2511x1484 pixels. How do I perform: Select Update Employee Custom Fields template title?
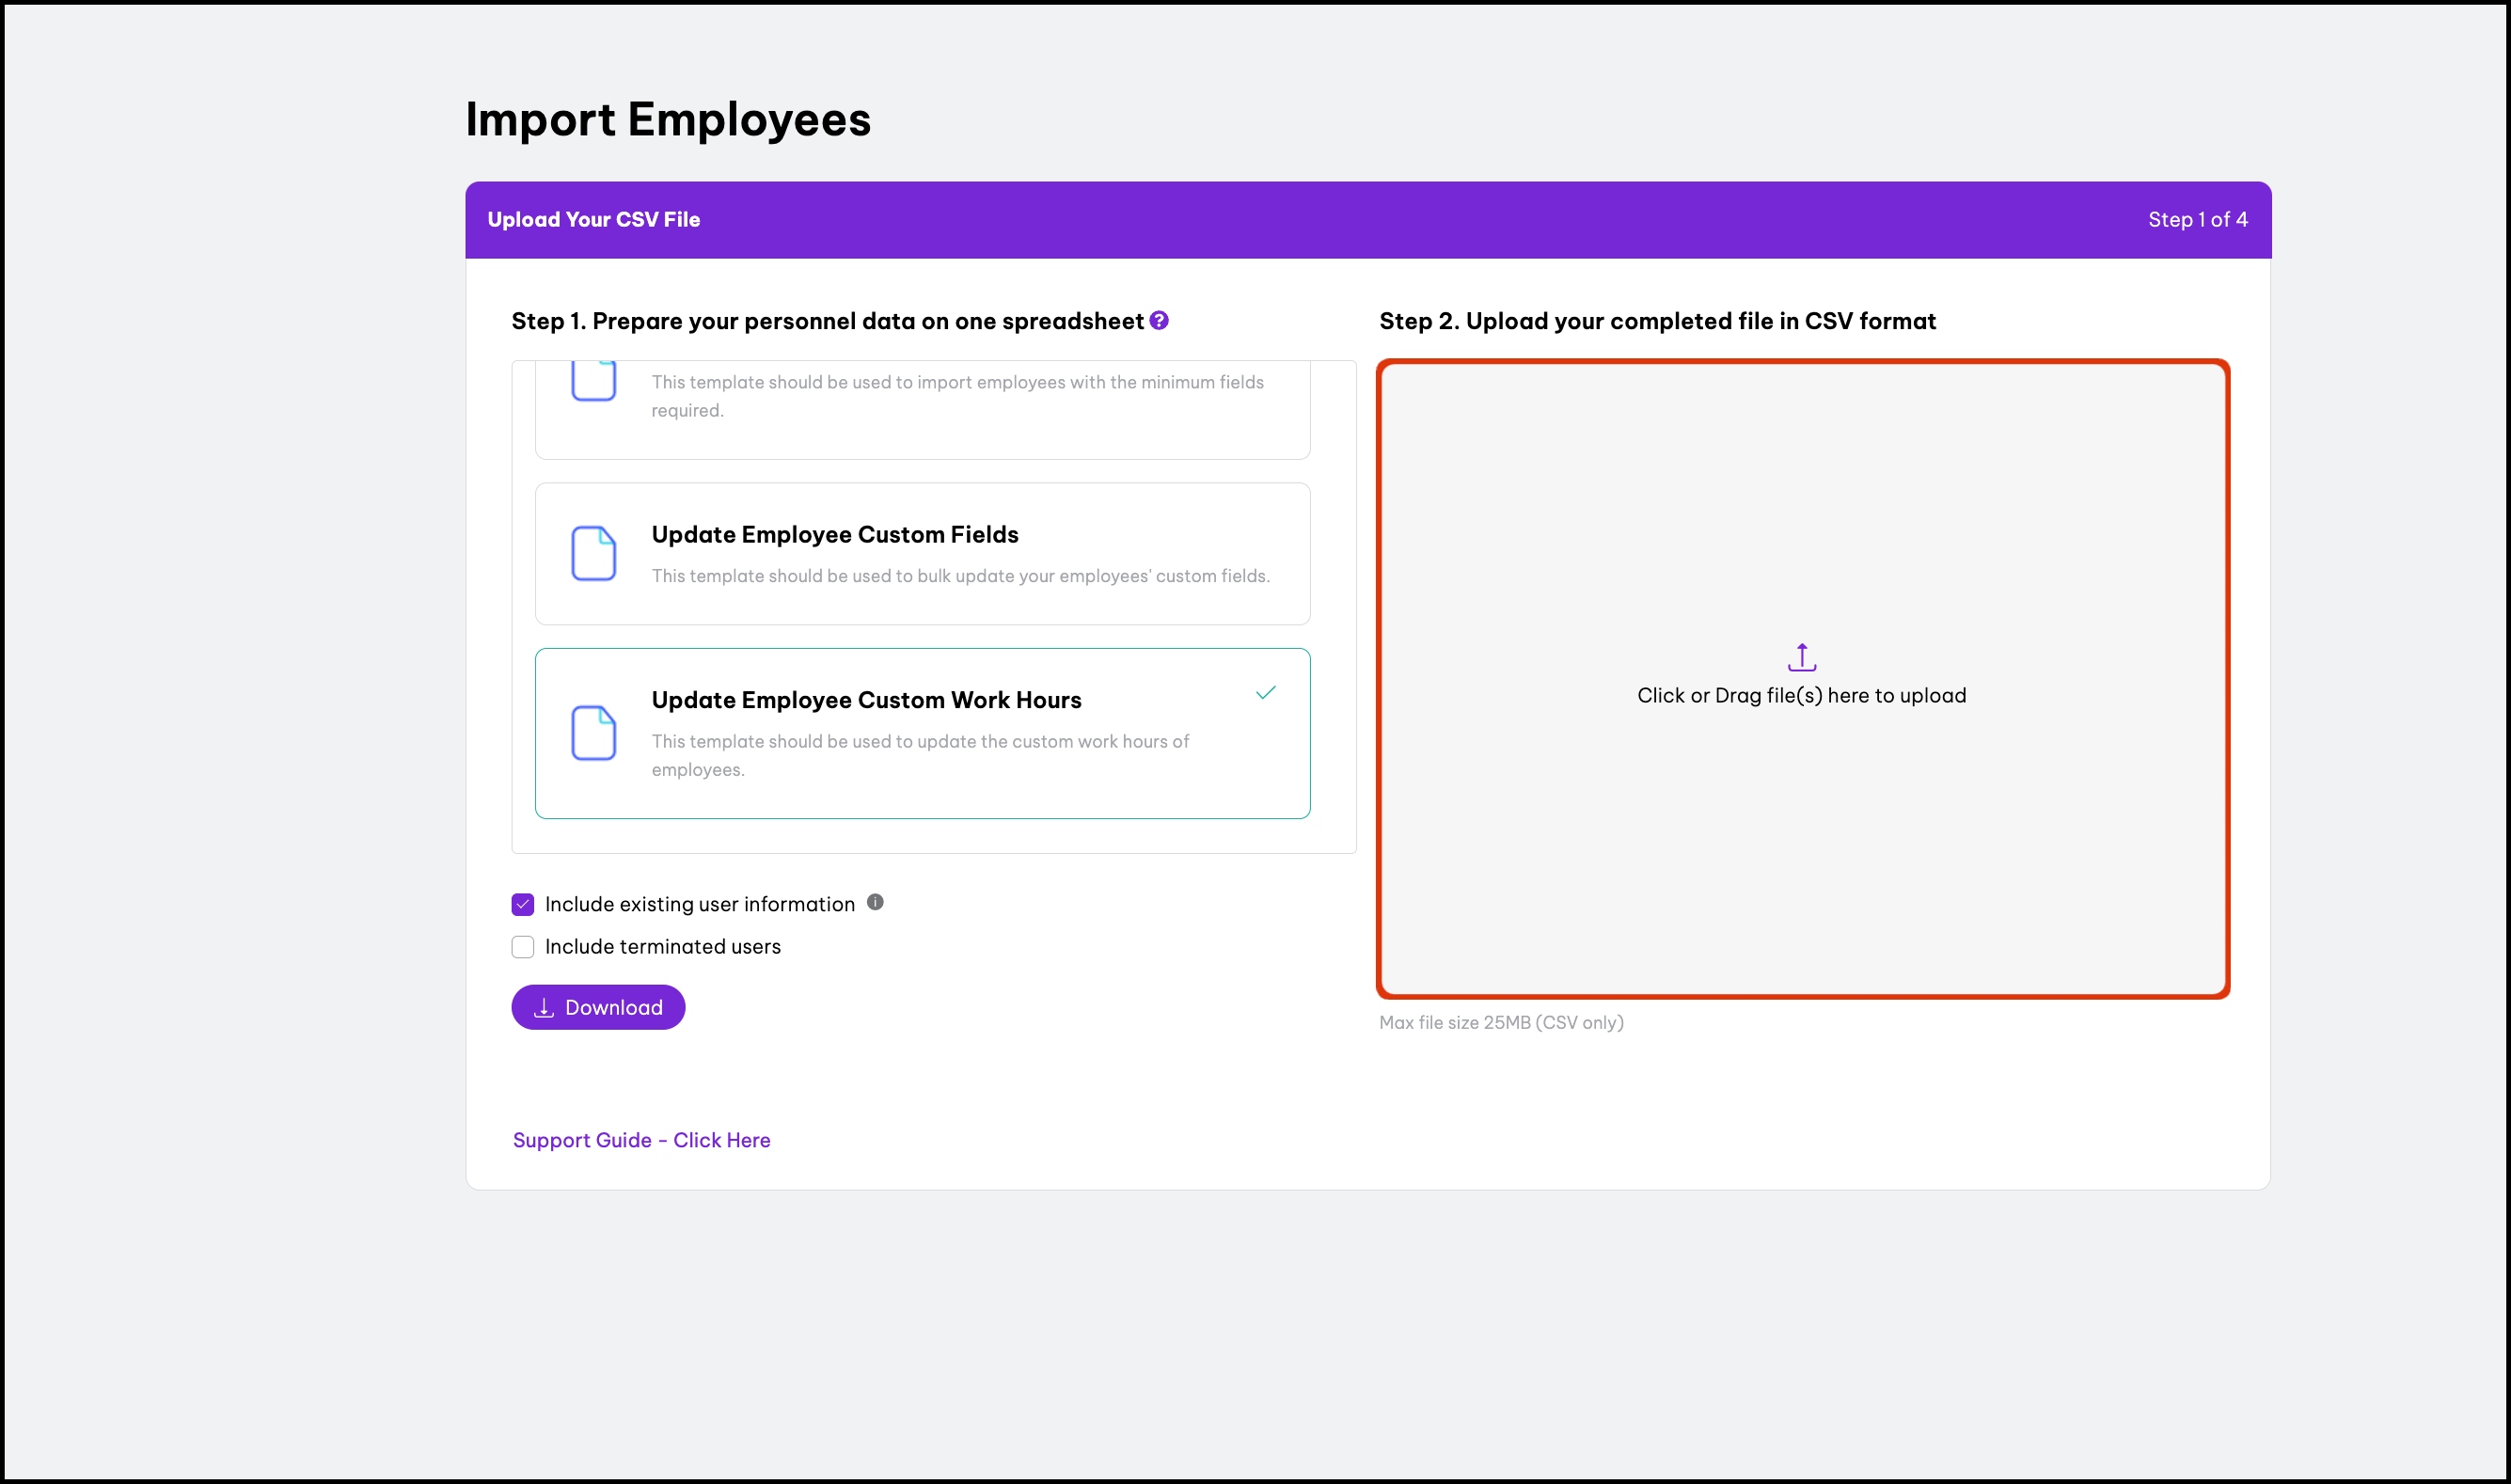tap(834, 535)
